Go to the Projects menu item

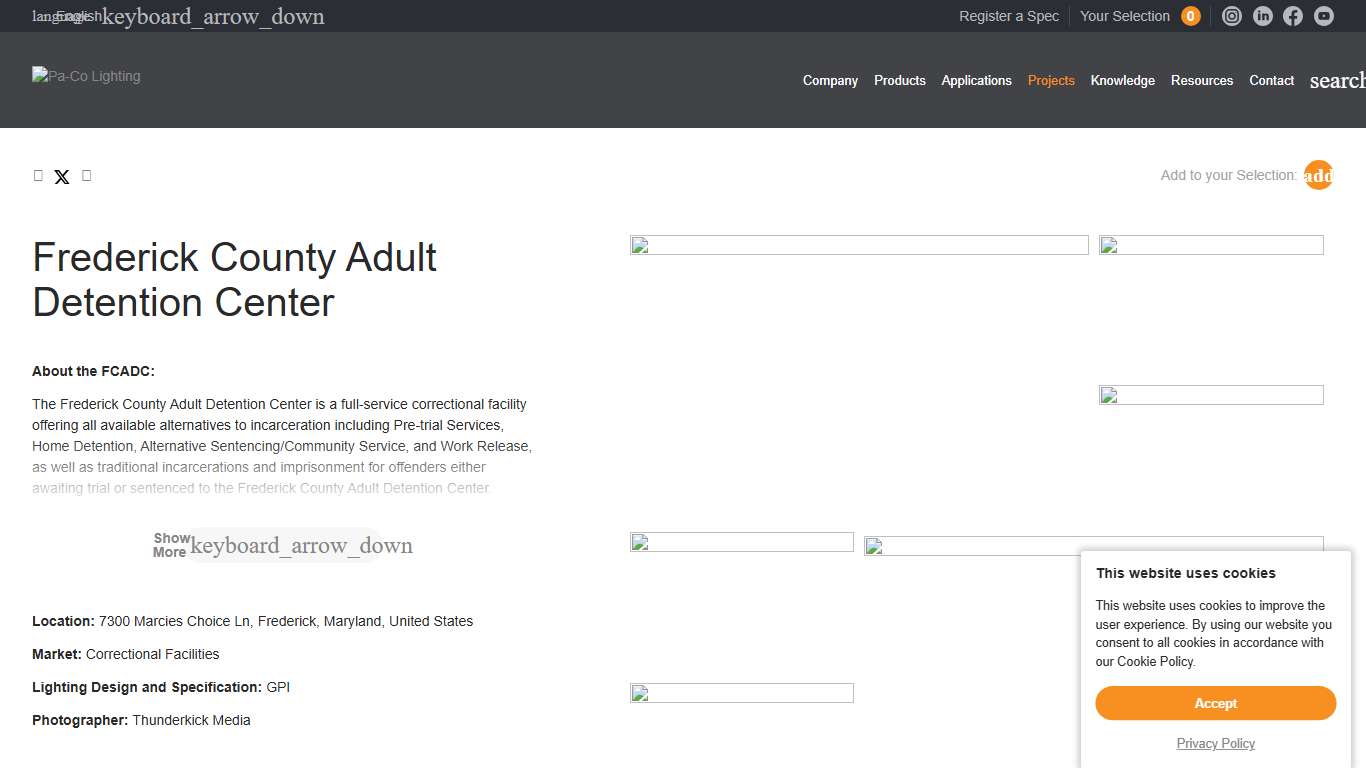pos(1051,80)
